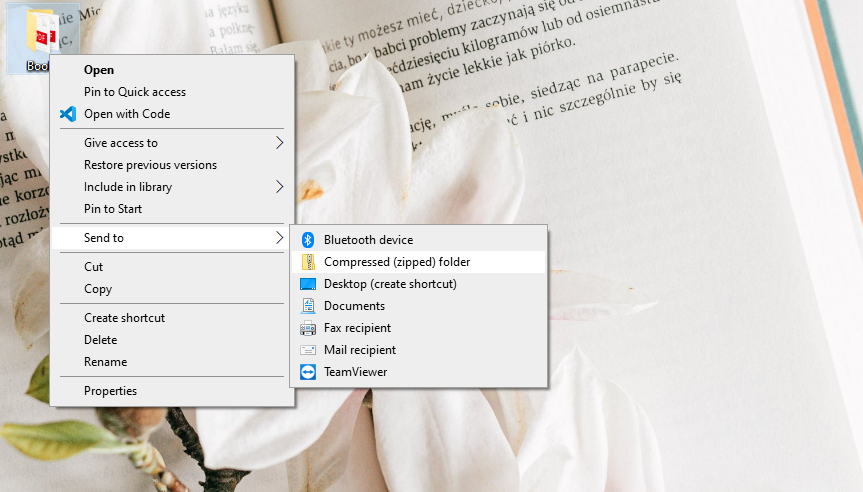Screen dimensions: 863x492
Task: Select Restore previous versions
Action: click(x=172, y=165)
